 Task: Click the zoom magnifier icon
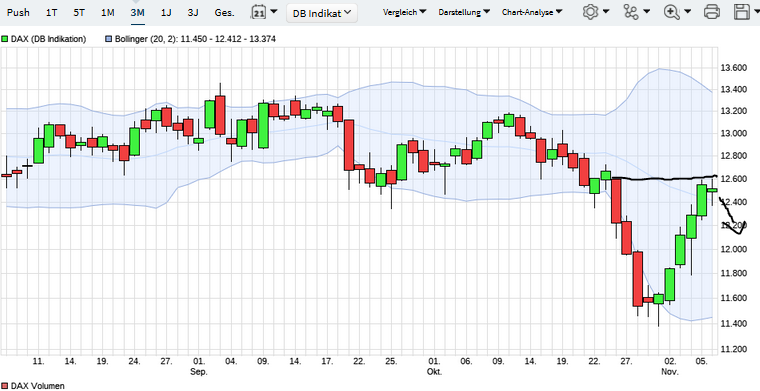coord(671,12)
